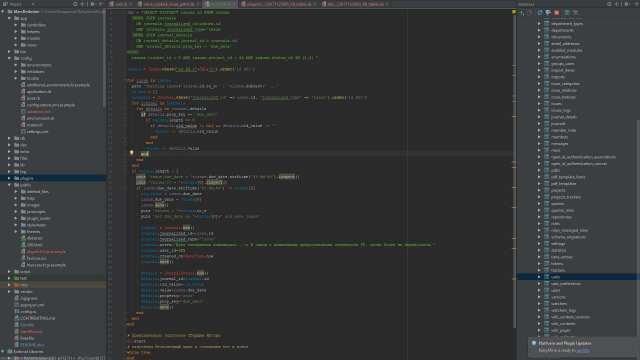Image resolution: width=640 pixels, height=360 pixels.
Task: Switch to the class_subtask_issue_patch.rb tab
Action: [x=168, y=4]
